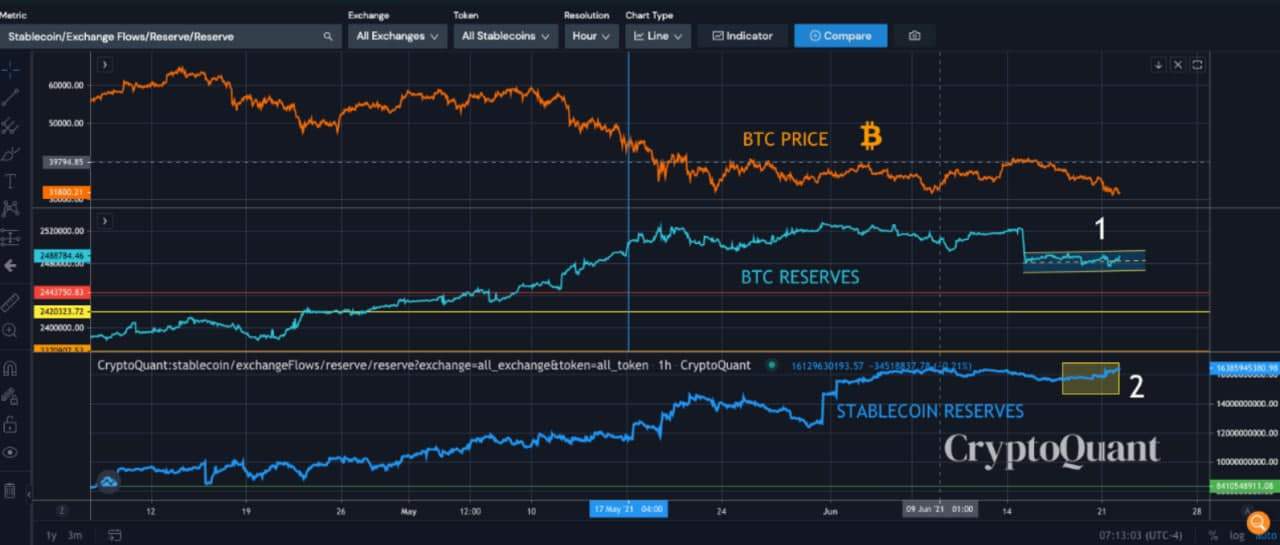Open the prediction and measurement tools
Screen dimensions: 1280x545
click(x=11, y=237)
